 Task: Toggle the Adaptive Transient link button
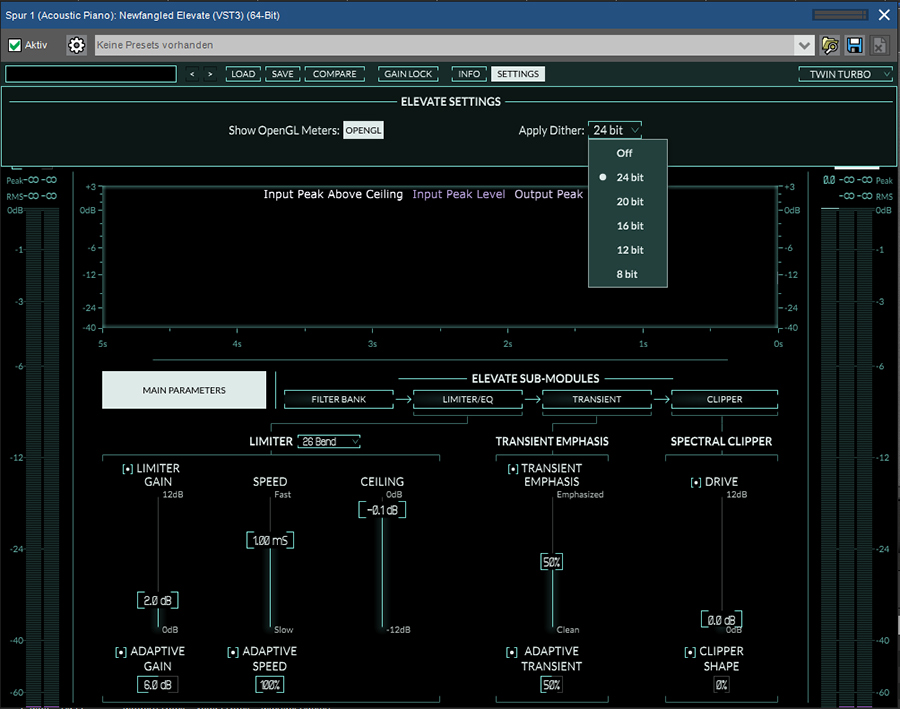(x=511, y=652)
